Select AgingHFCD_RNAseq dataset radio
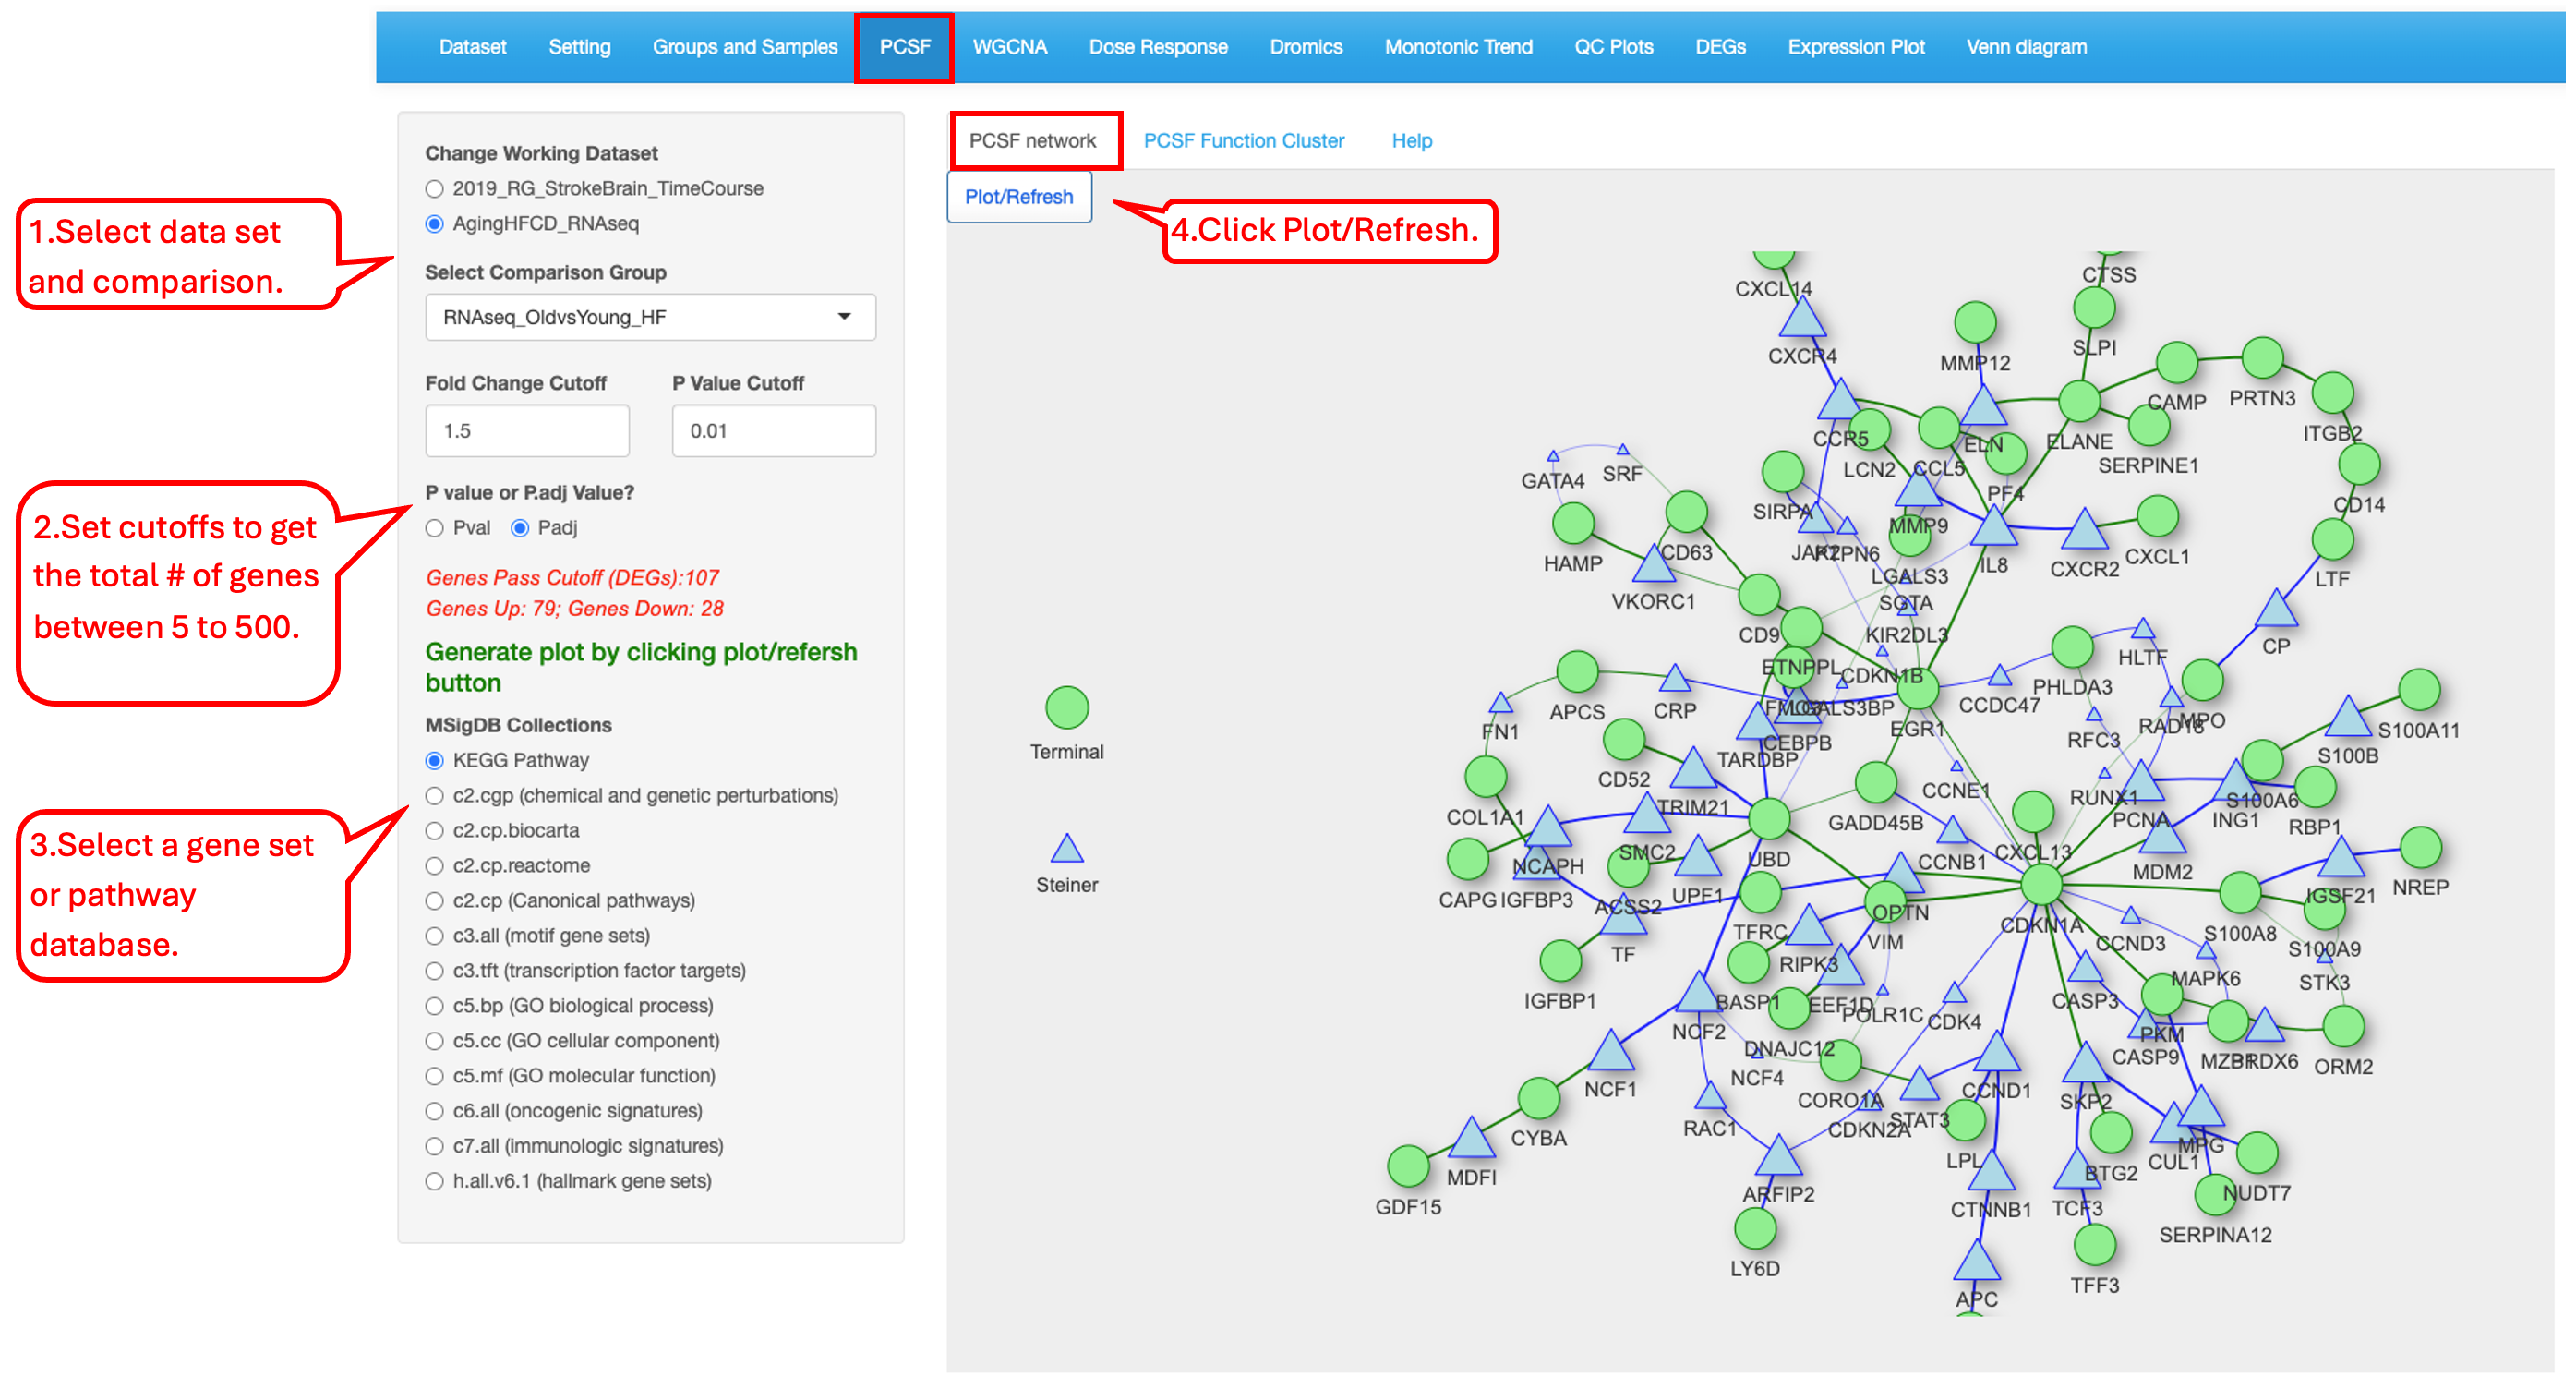This screenshot has width=2576, height=1389. (434, 224)
